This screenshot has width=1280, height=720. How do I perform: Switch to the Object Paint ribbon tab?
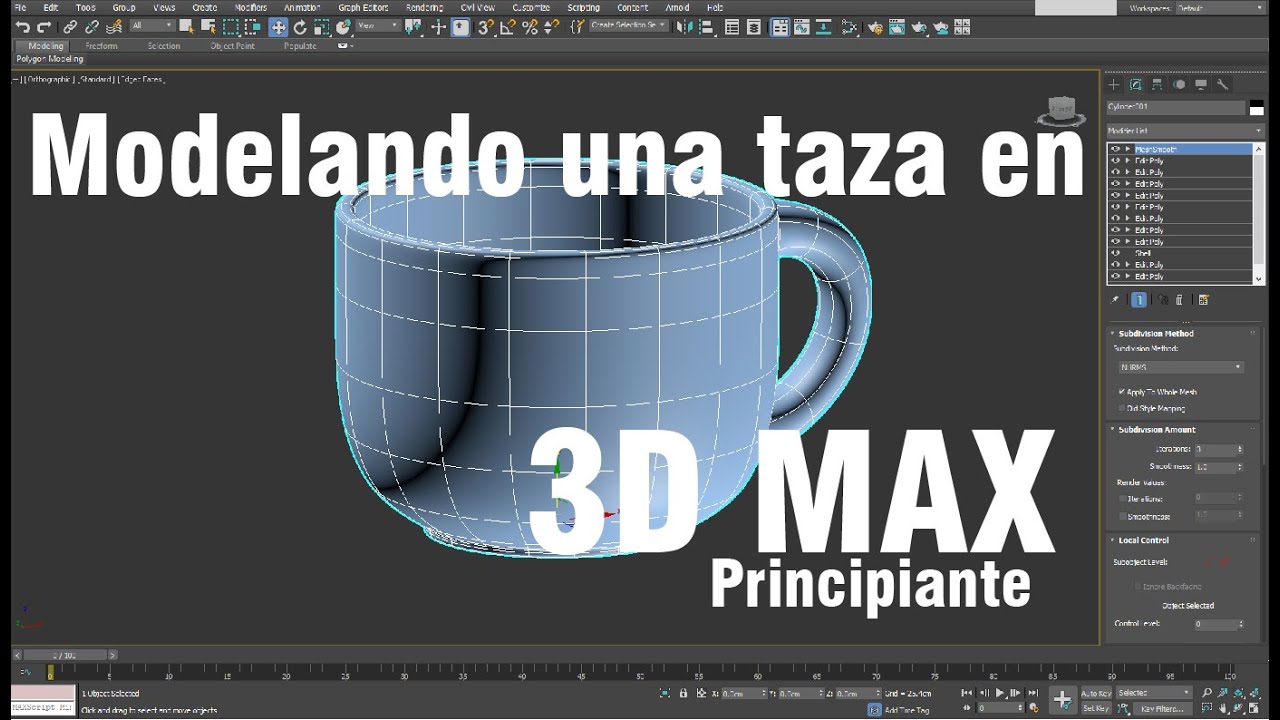232,46
